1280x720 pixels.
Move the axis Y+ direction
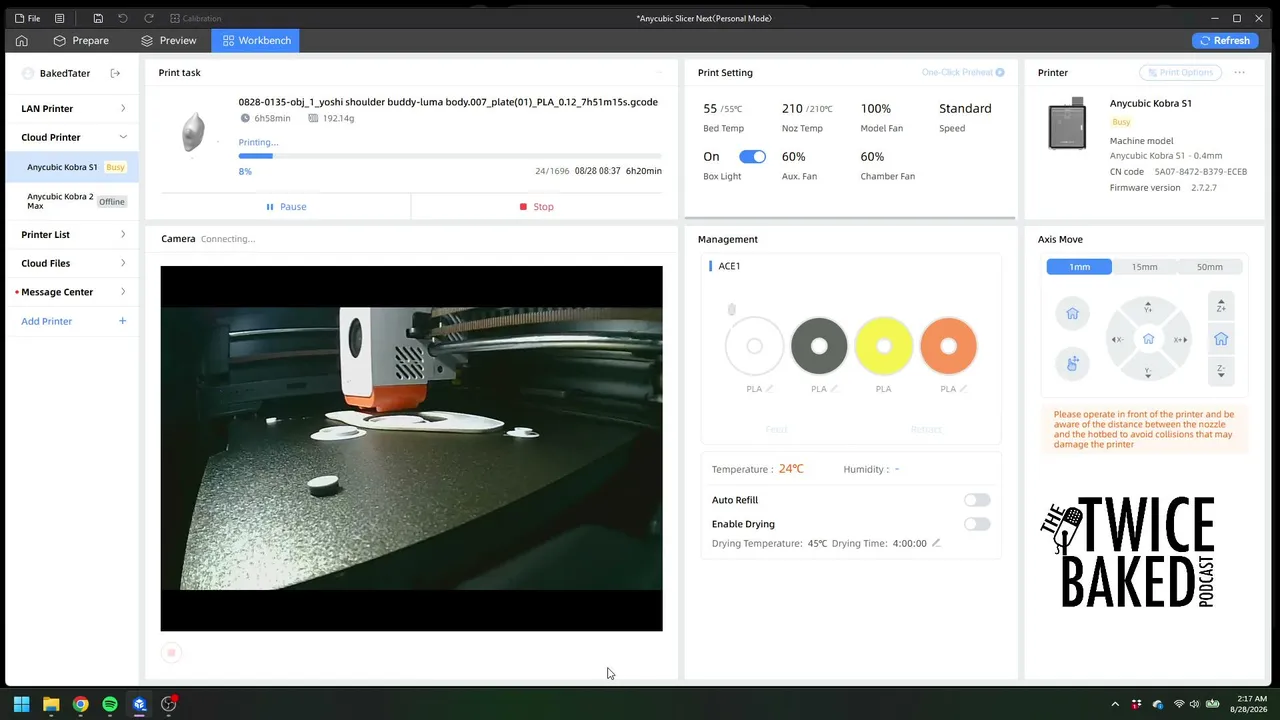[1148, 307]
